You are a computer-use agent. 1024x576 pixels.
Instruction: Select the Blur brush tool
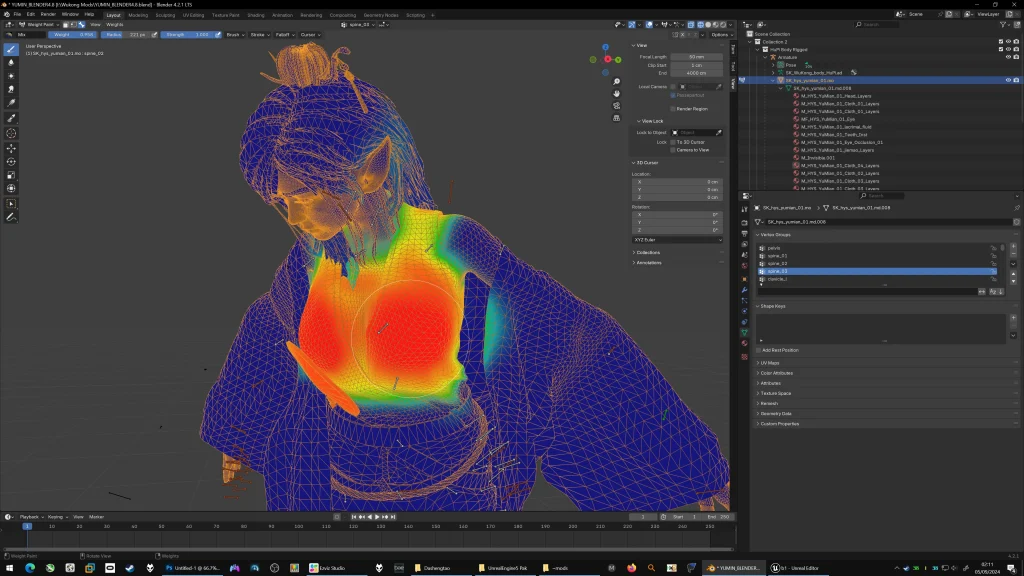11,62
